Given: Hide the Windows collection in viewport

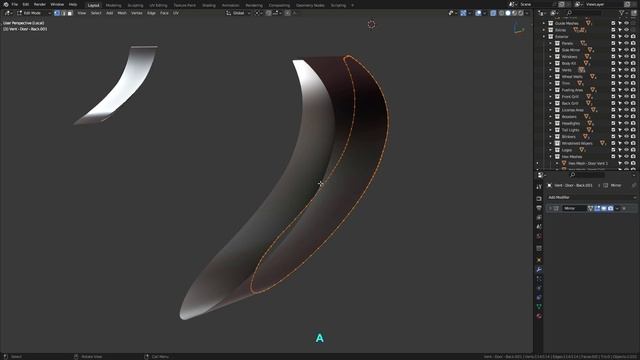Looking at the screenshot, I should [x=627, y=57].
